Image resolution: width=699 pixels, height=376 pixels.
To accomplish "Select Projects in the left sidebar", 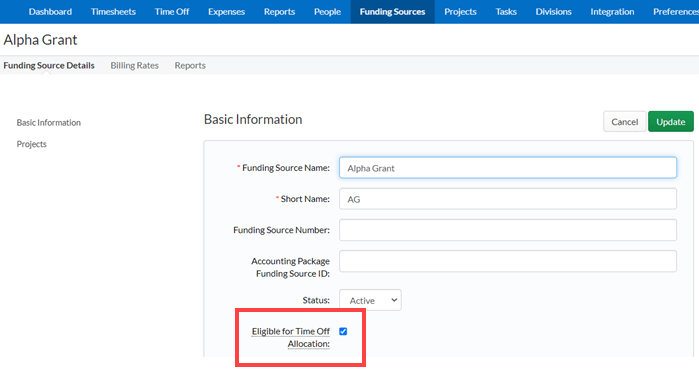I will coord(31,144).
